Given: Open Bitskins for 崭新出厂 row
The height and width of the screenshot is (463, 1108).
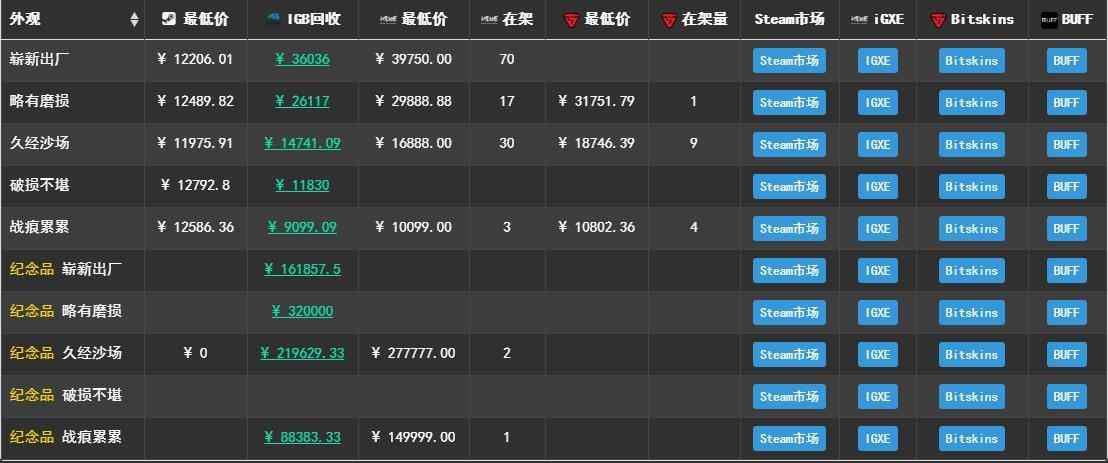Looking at the screenshot, I should pos(972,61).
